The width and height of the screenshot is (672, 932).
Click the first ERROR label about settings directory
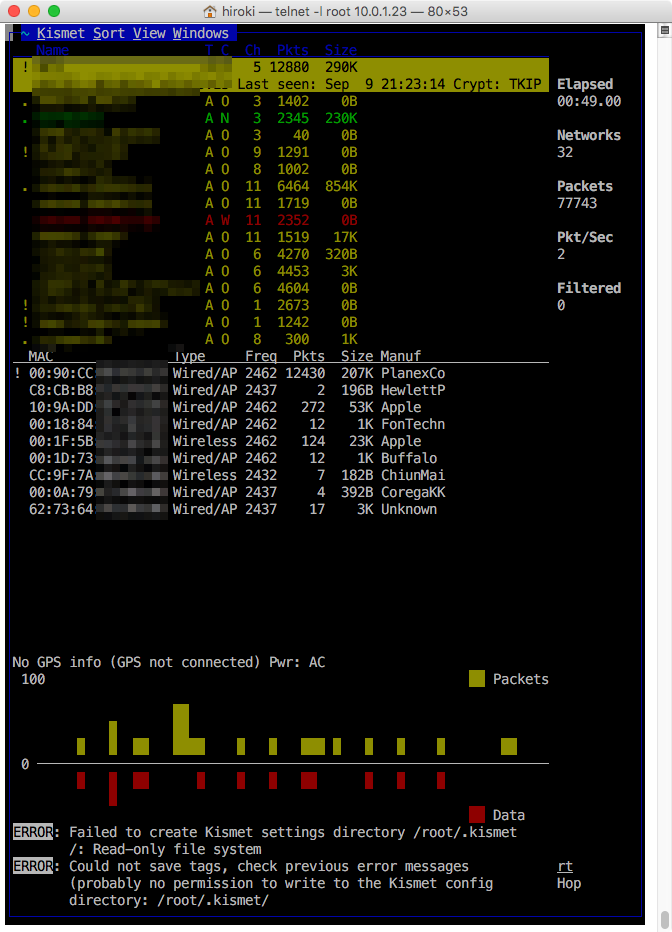(x=33, y=832)
